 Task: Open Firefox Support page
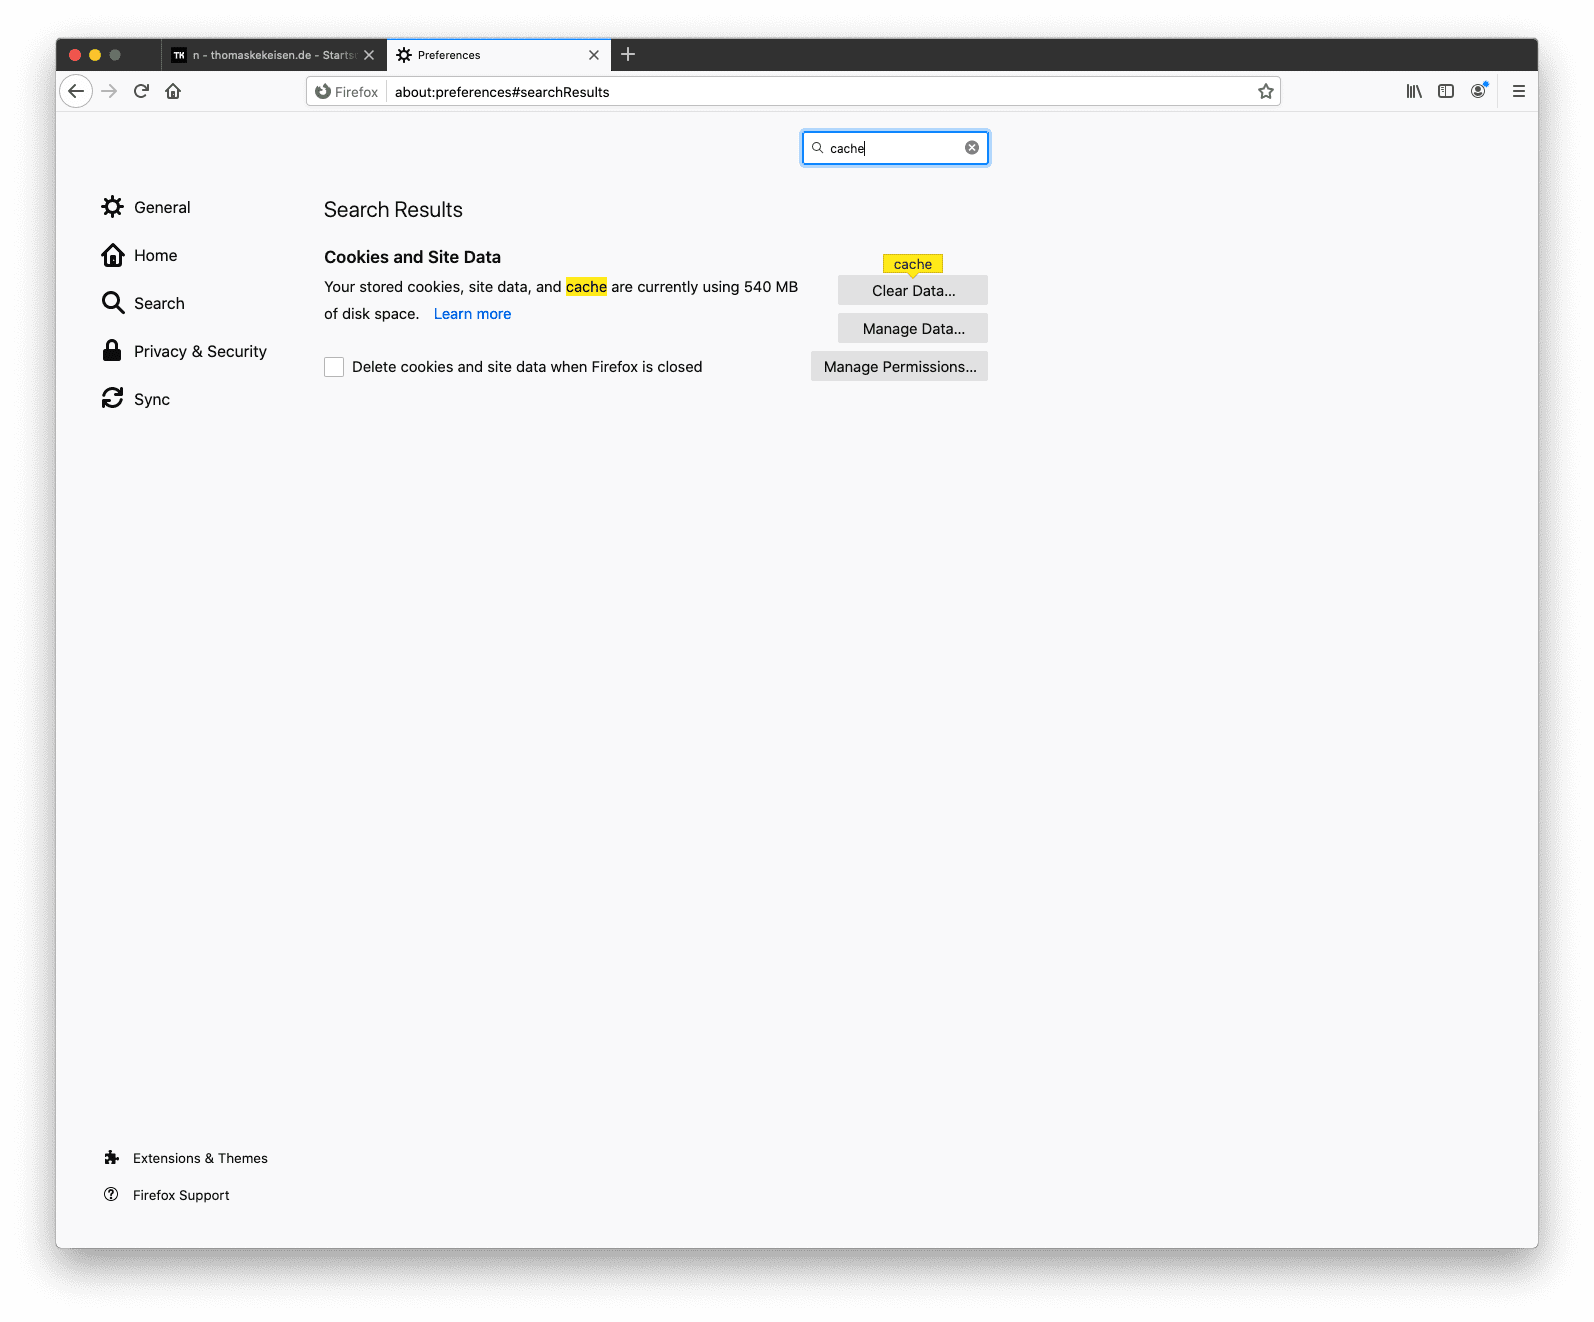coord(167,1195)
